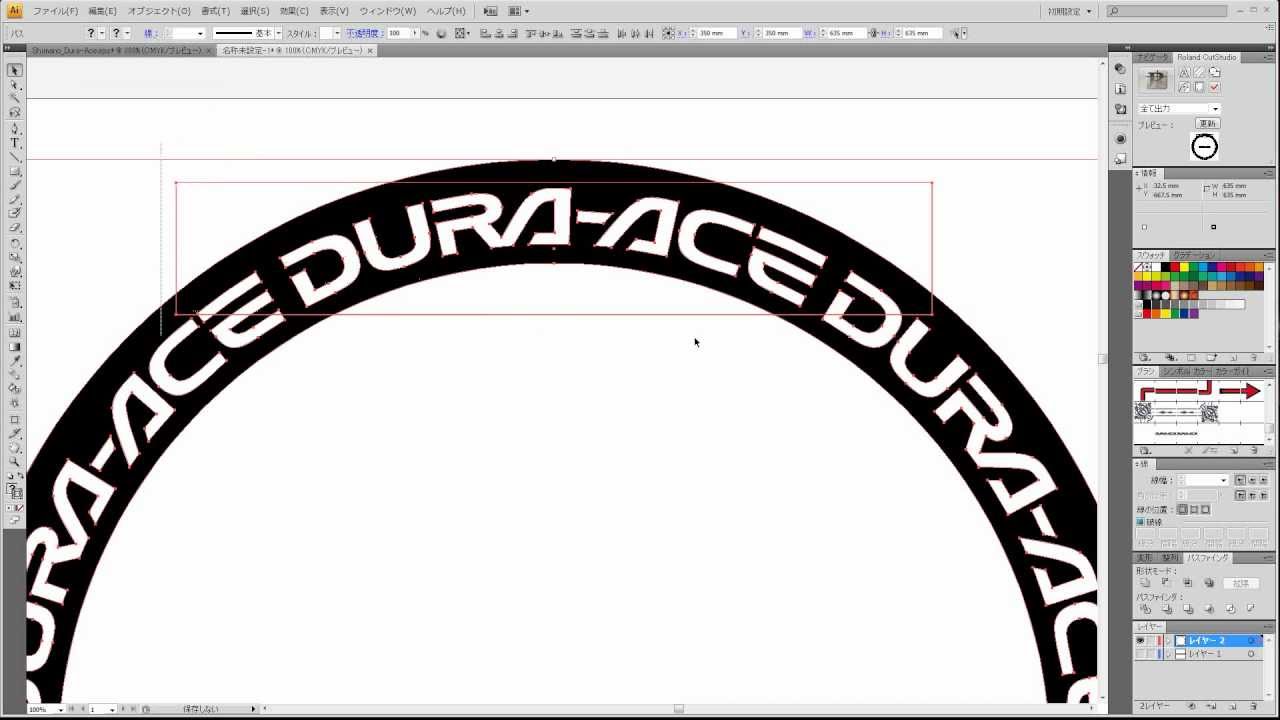Click 拡張 expand button in Pathfinder
The height and width of the screenshot is (720, 1280).
1241,583
